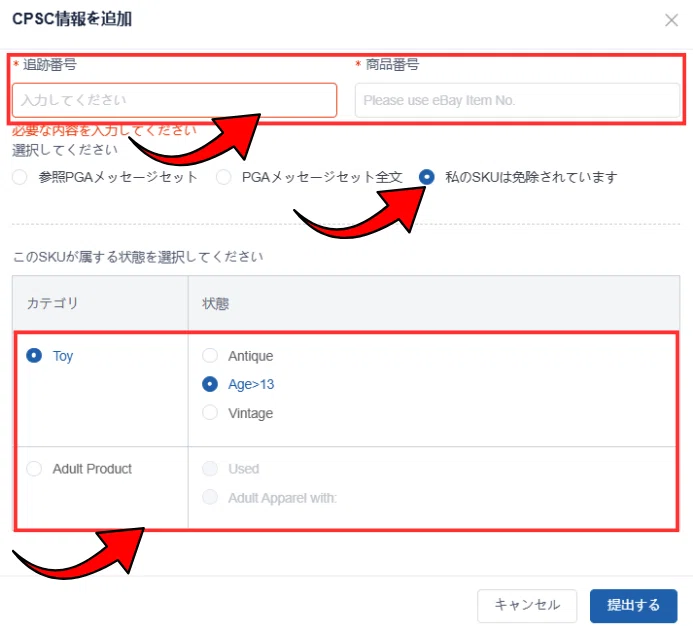Viewport: 693px width, 630px height.
Task: Select the Toy category radio button
Action: click(x=34, y=355)
